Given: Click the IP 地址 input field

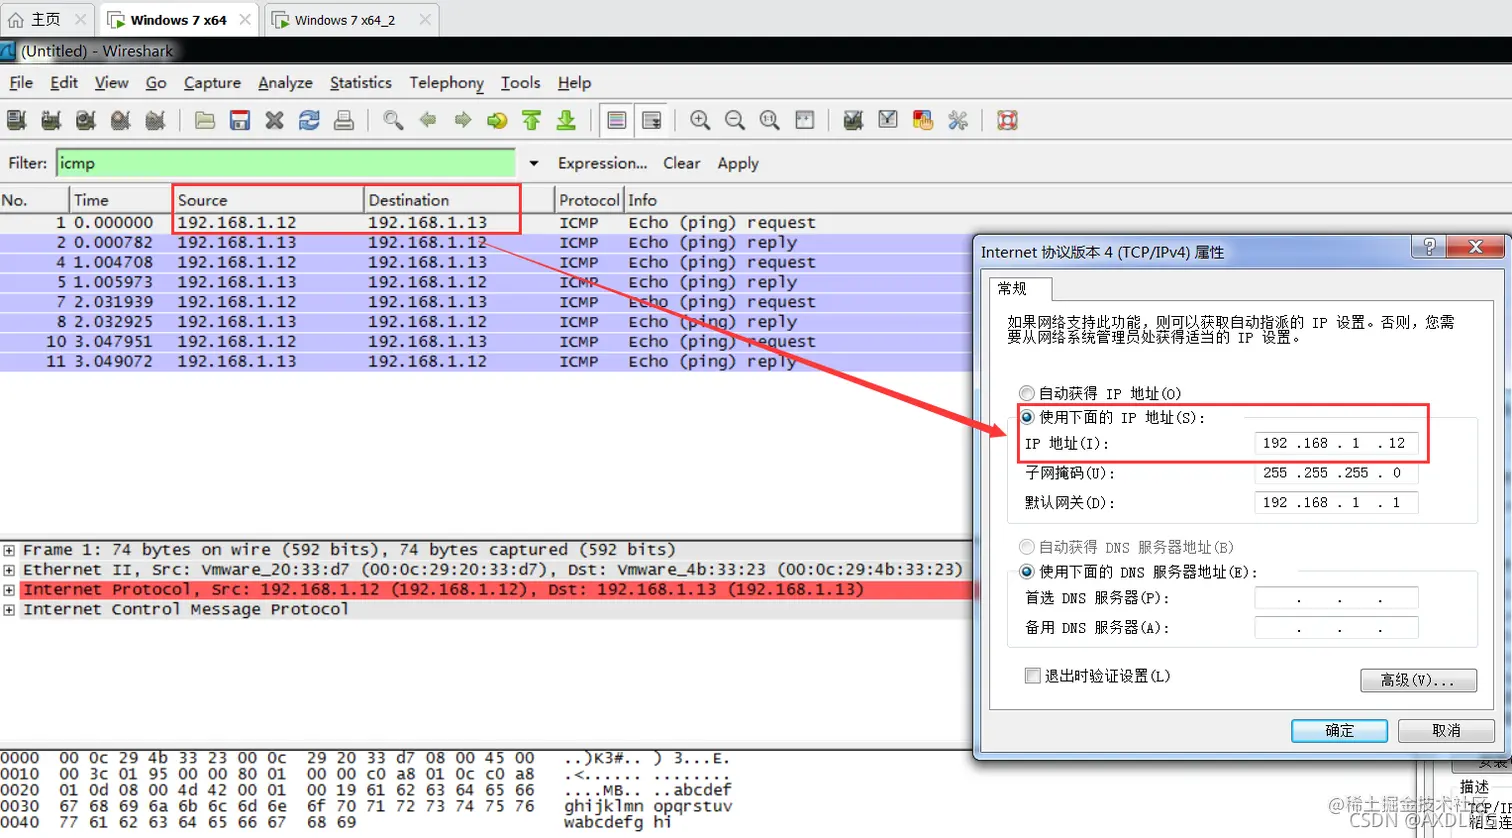Looking at the screenshot, I should (x=1336, y=443).
